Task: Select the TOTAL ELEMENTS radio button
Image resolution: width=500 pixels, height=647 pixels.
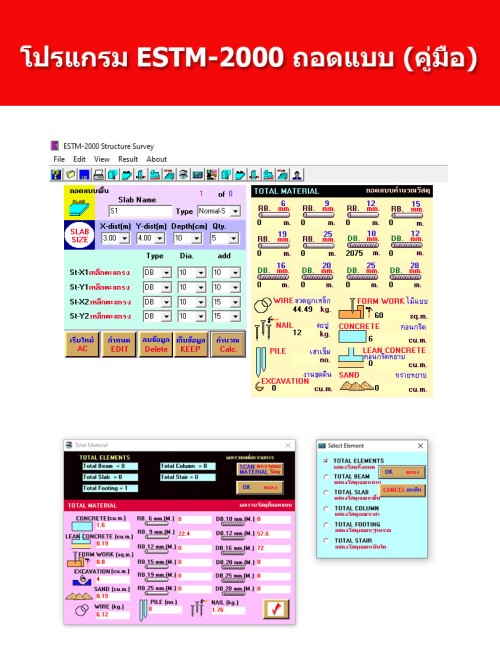Action: (326, 461)
